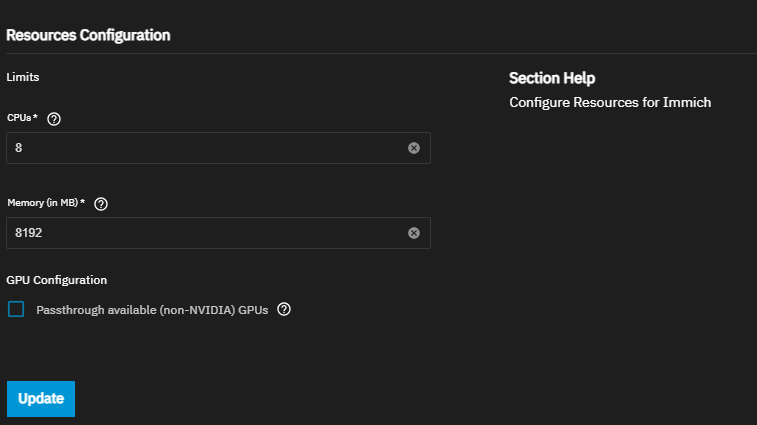Focus the CPUs input field
Viewport: 757px width, 425px height.
pyautogui.click(x=200, y=148)
